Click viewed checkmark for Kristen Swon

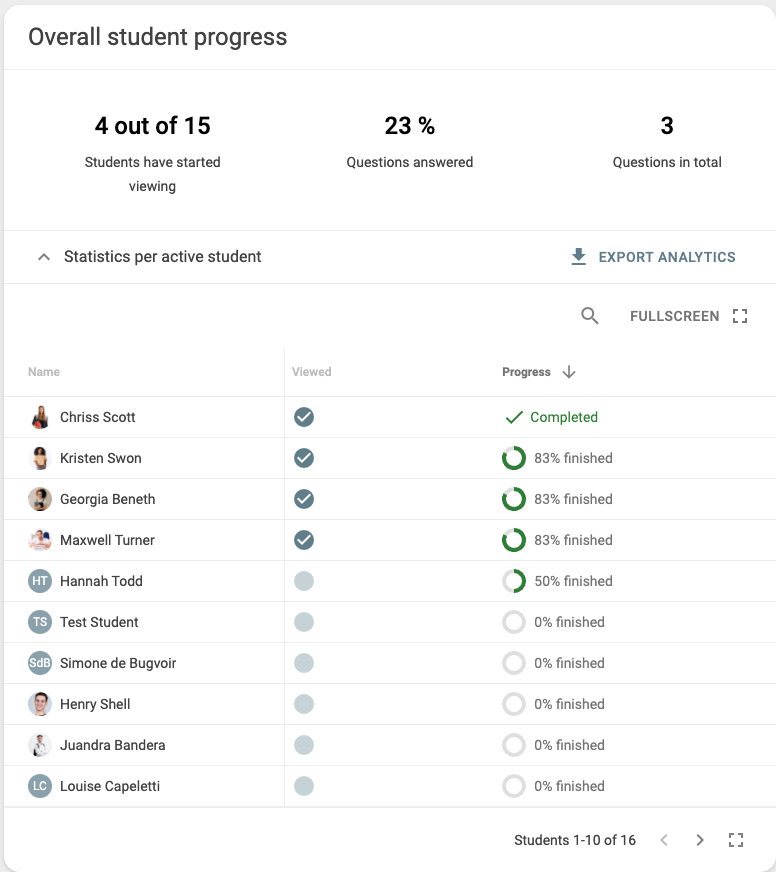[304, 458]
